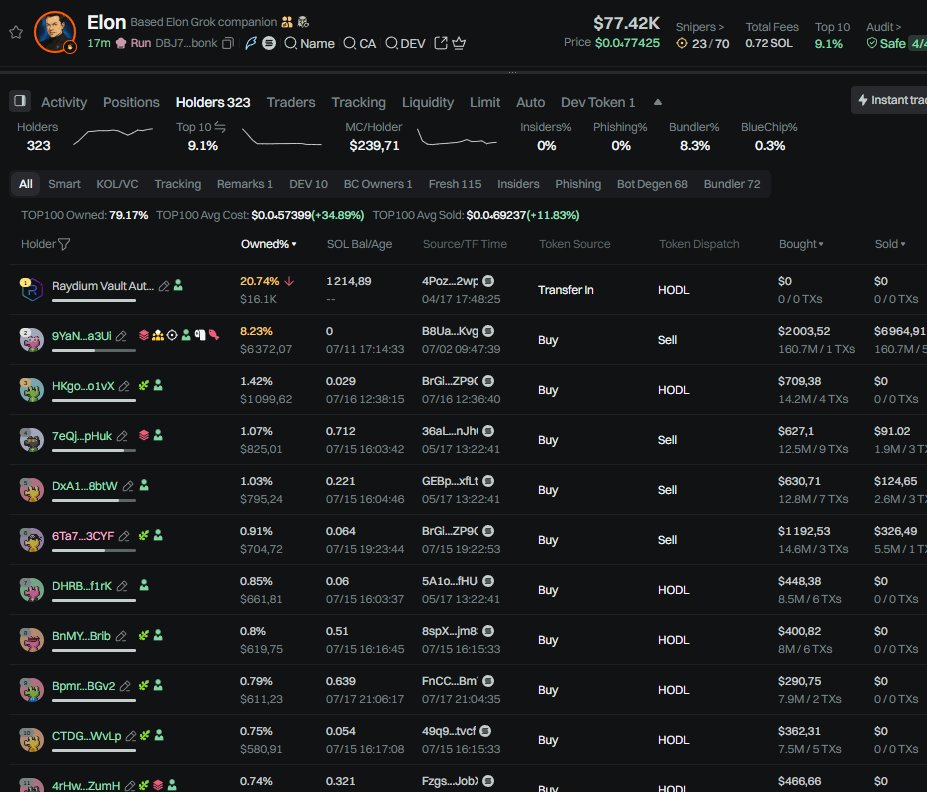Click the Elon token avatar image
The width and height of the screenshot is (927, 792).
click(55, 32)
